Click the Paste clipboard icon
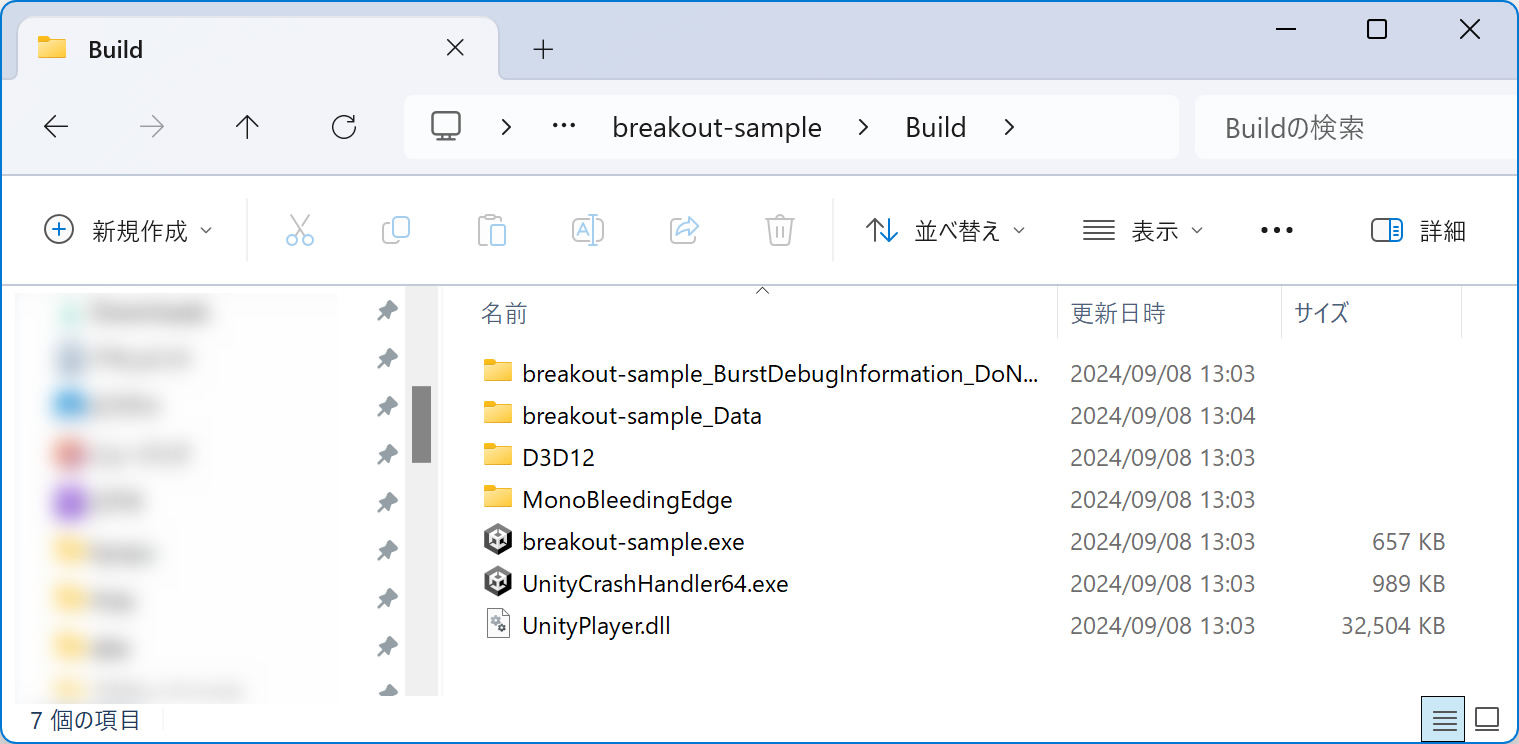This screenshot has width=1519, height=744. tap(492, 230)
